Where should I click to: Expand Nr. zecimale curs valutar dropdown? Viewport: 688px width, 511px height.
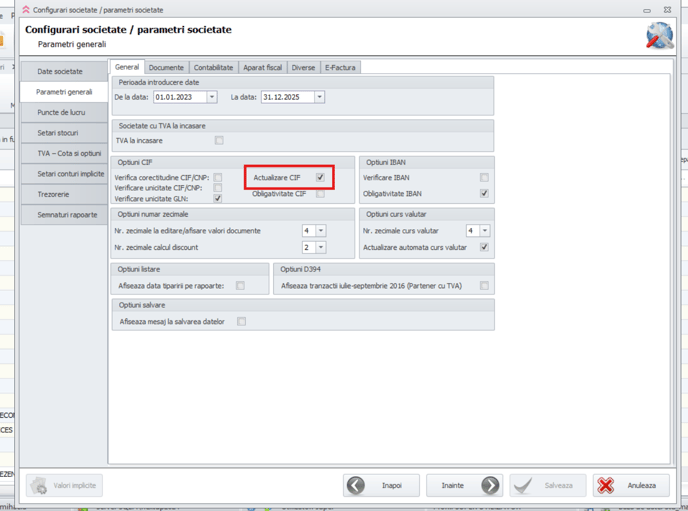point(485,230)
